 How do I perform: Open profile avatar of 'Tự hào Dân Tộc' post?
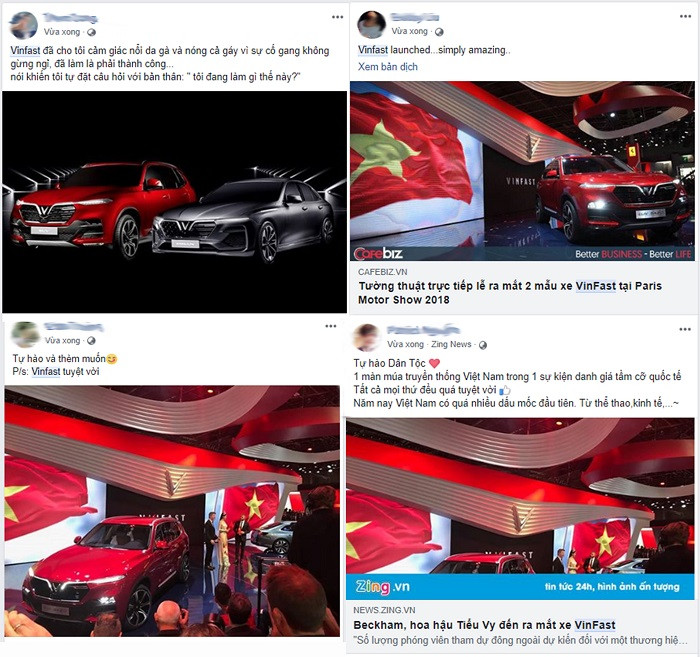coord(367,338)
